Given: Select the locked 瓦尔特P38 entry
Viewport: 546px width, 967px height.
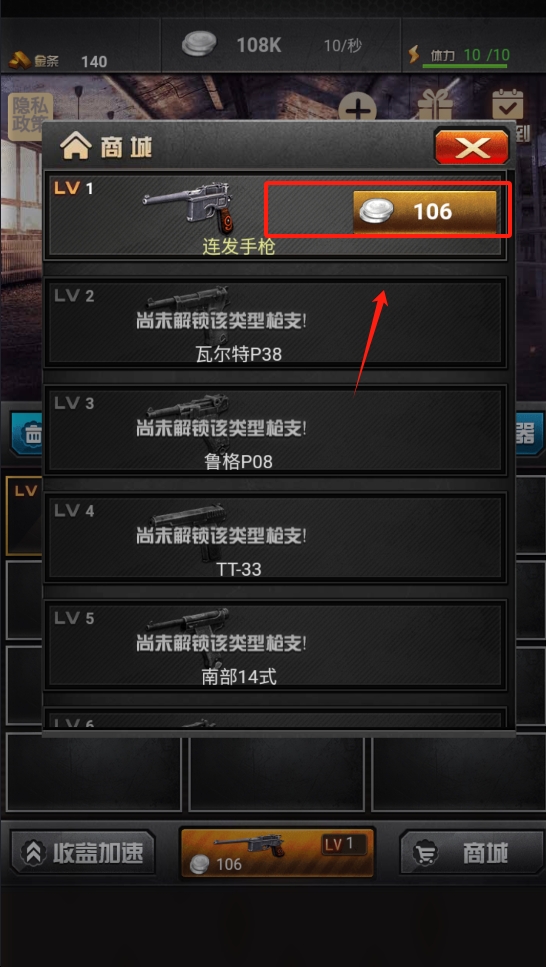Looking at the screenshot, I should 275,321.
